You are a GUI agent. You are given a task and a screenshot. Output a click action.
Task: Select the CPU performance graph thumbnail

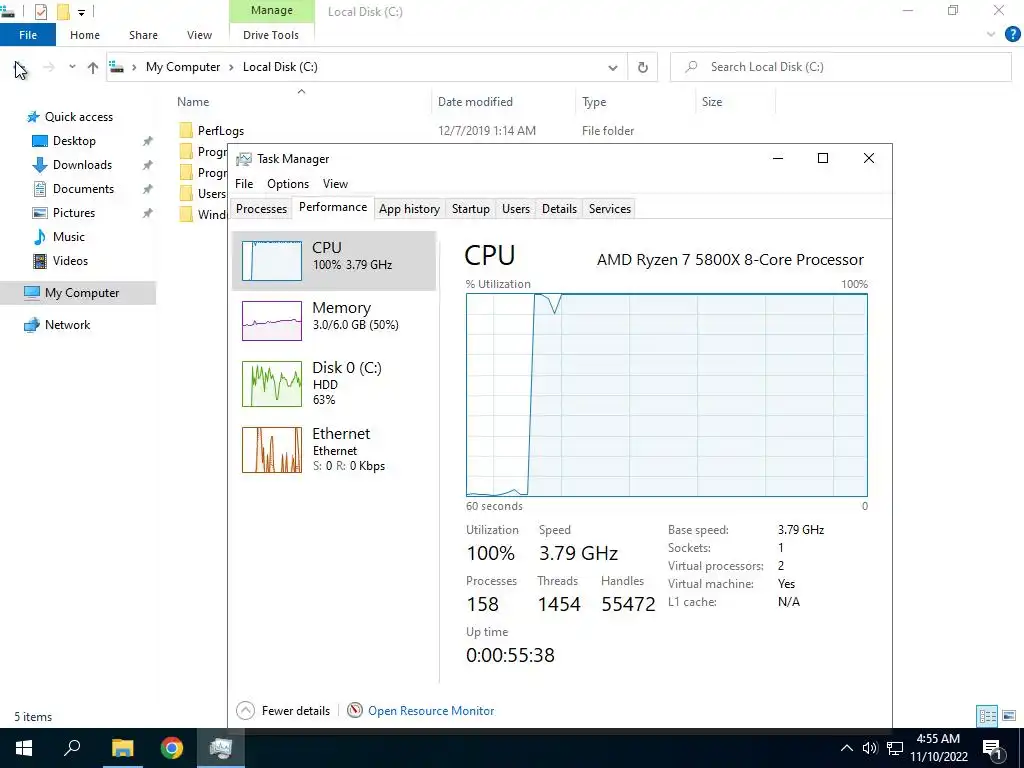[x=272, y=261]
